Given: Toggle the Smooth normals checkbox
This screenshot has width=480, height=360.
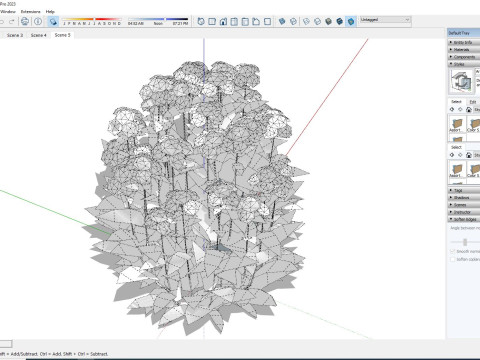Looking at the screenshot, I should [x=453, y=251].
